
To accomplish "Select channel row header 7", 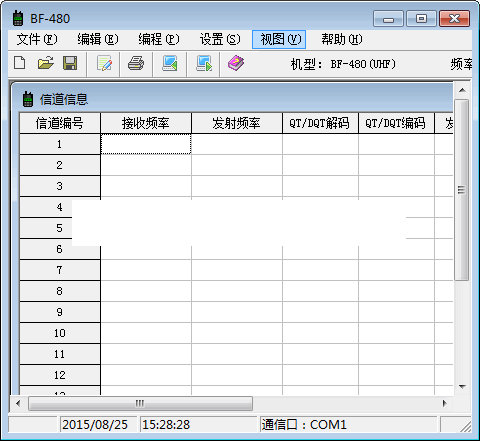I will tap(60, 270).
